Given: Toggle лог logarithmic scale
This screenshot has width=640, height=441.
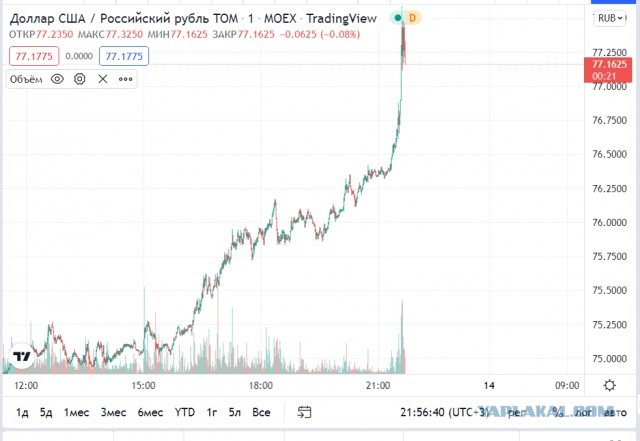Looking at the screenshot, I should [x=583, y=412].
